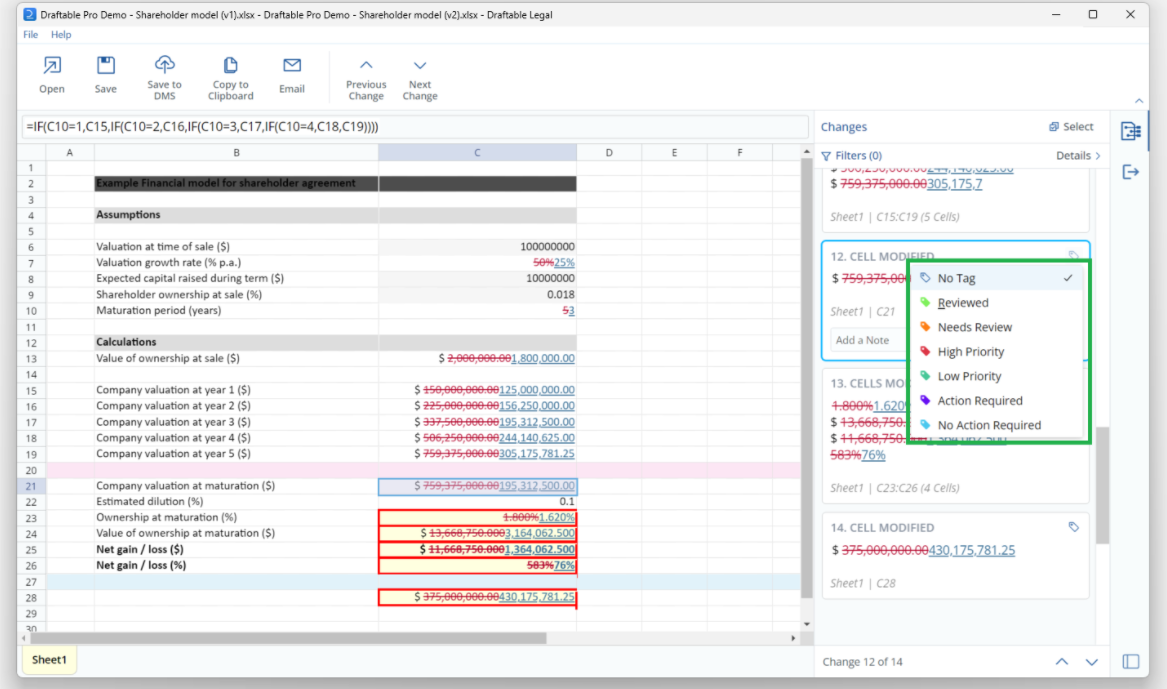Click cell with 50% changed to 25%
1167x689 pixels.
477,263
